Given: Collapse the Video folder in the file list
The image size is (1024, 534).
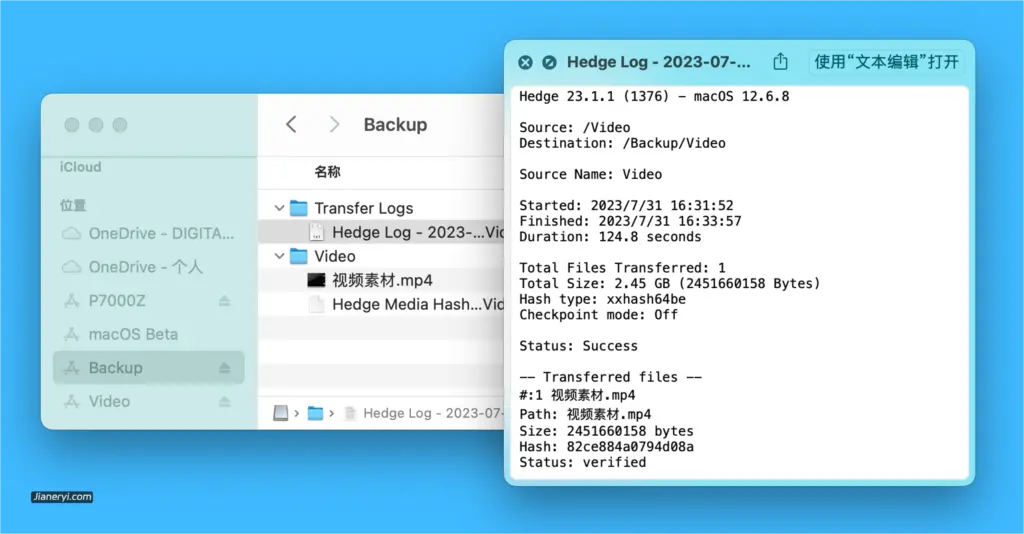Looking at the screenshot, I should point(279,256).
